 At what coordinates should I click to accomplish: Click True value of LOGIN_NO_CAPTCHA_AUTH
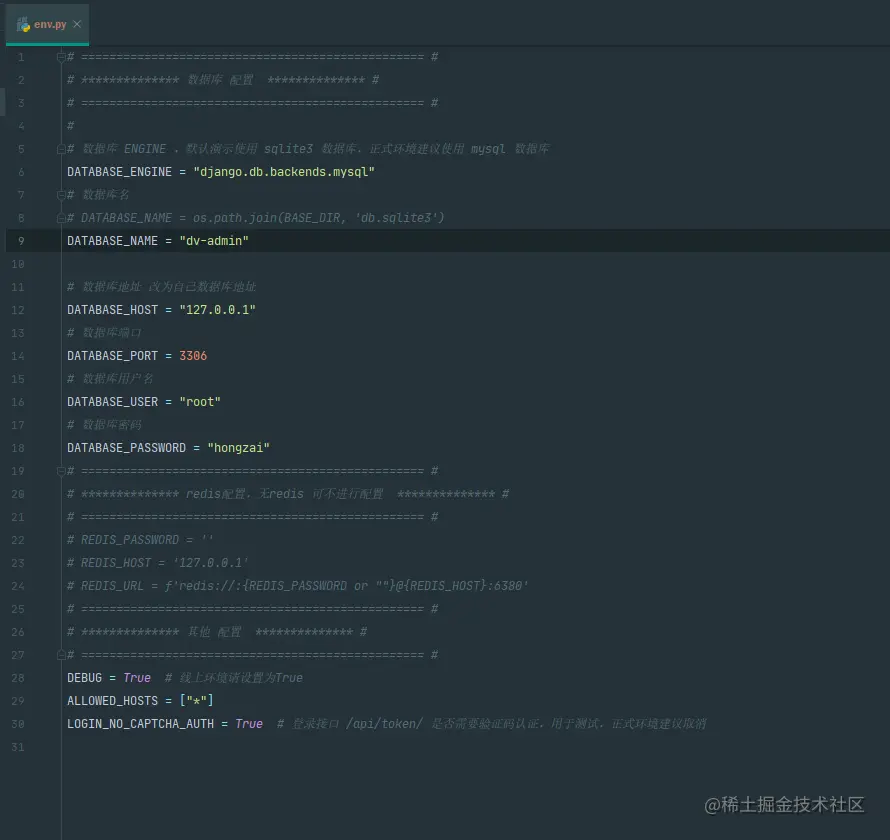coord(249,724)
